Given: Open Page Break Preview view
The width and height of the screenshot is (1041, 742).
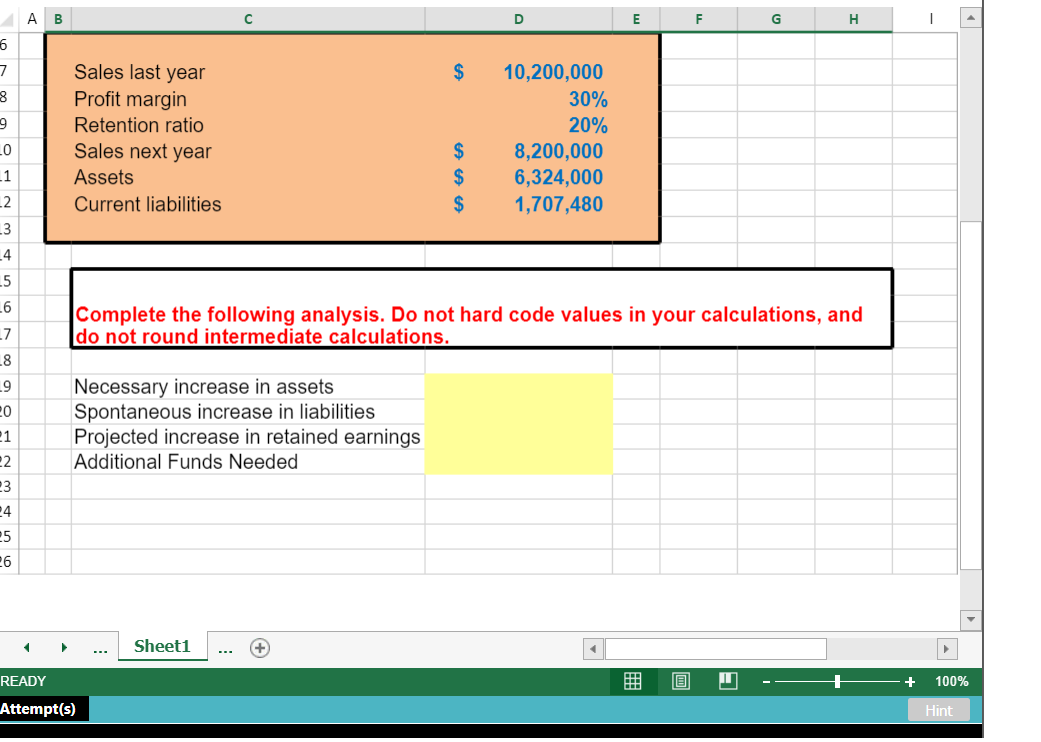Looking at the screenshot, I should pos(728,681).
